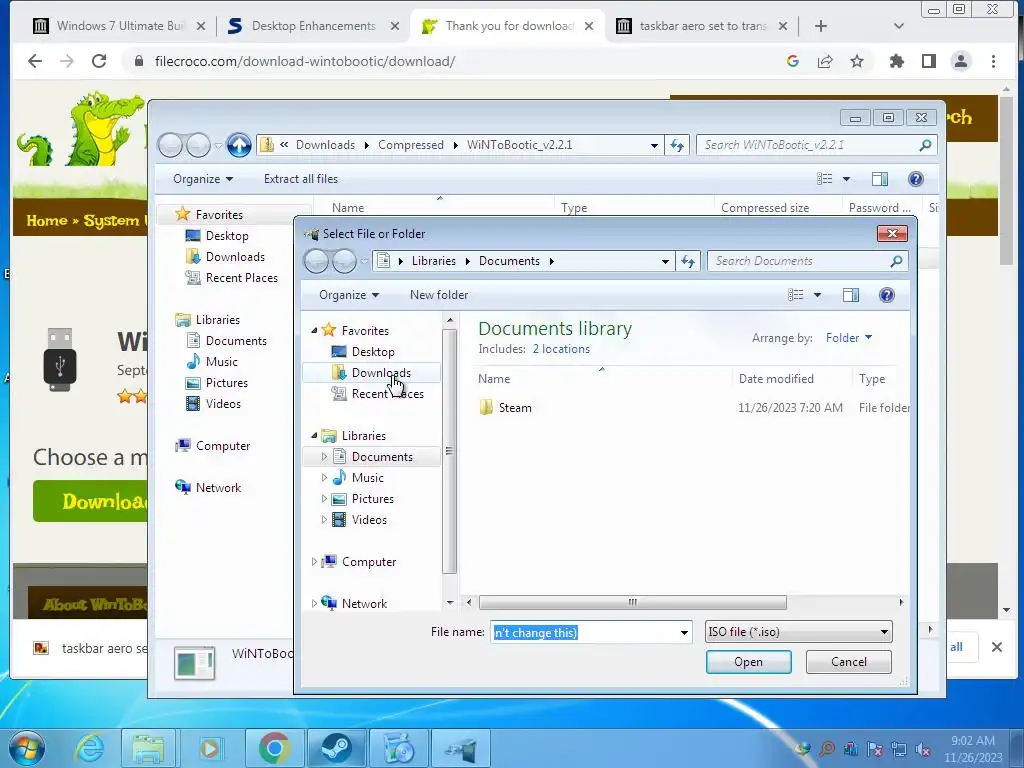Change view icon in the dialog toolbar
Image resolution: width=1024 pixels, height=768 pixels.
tap(795, 295)
